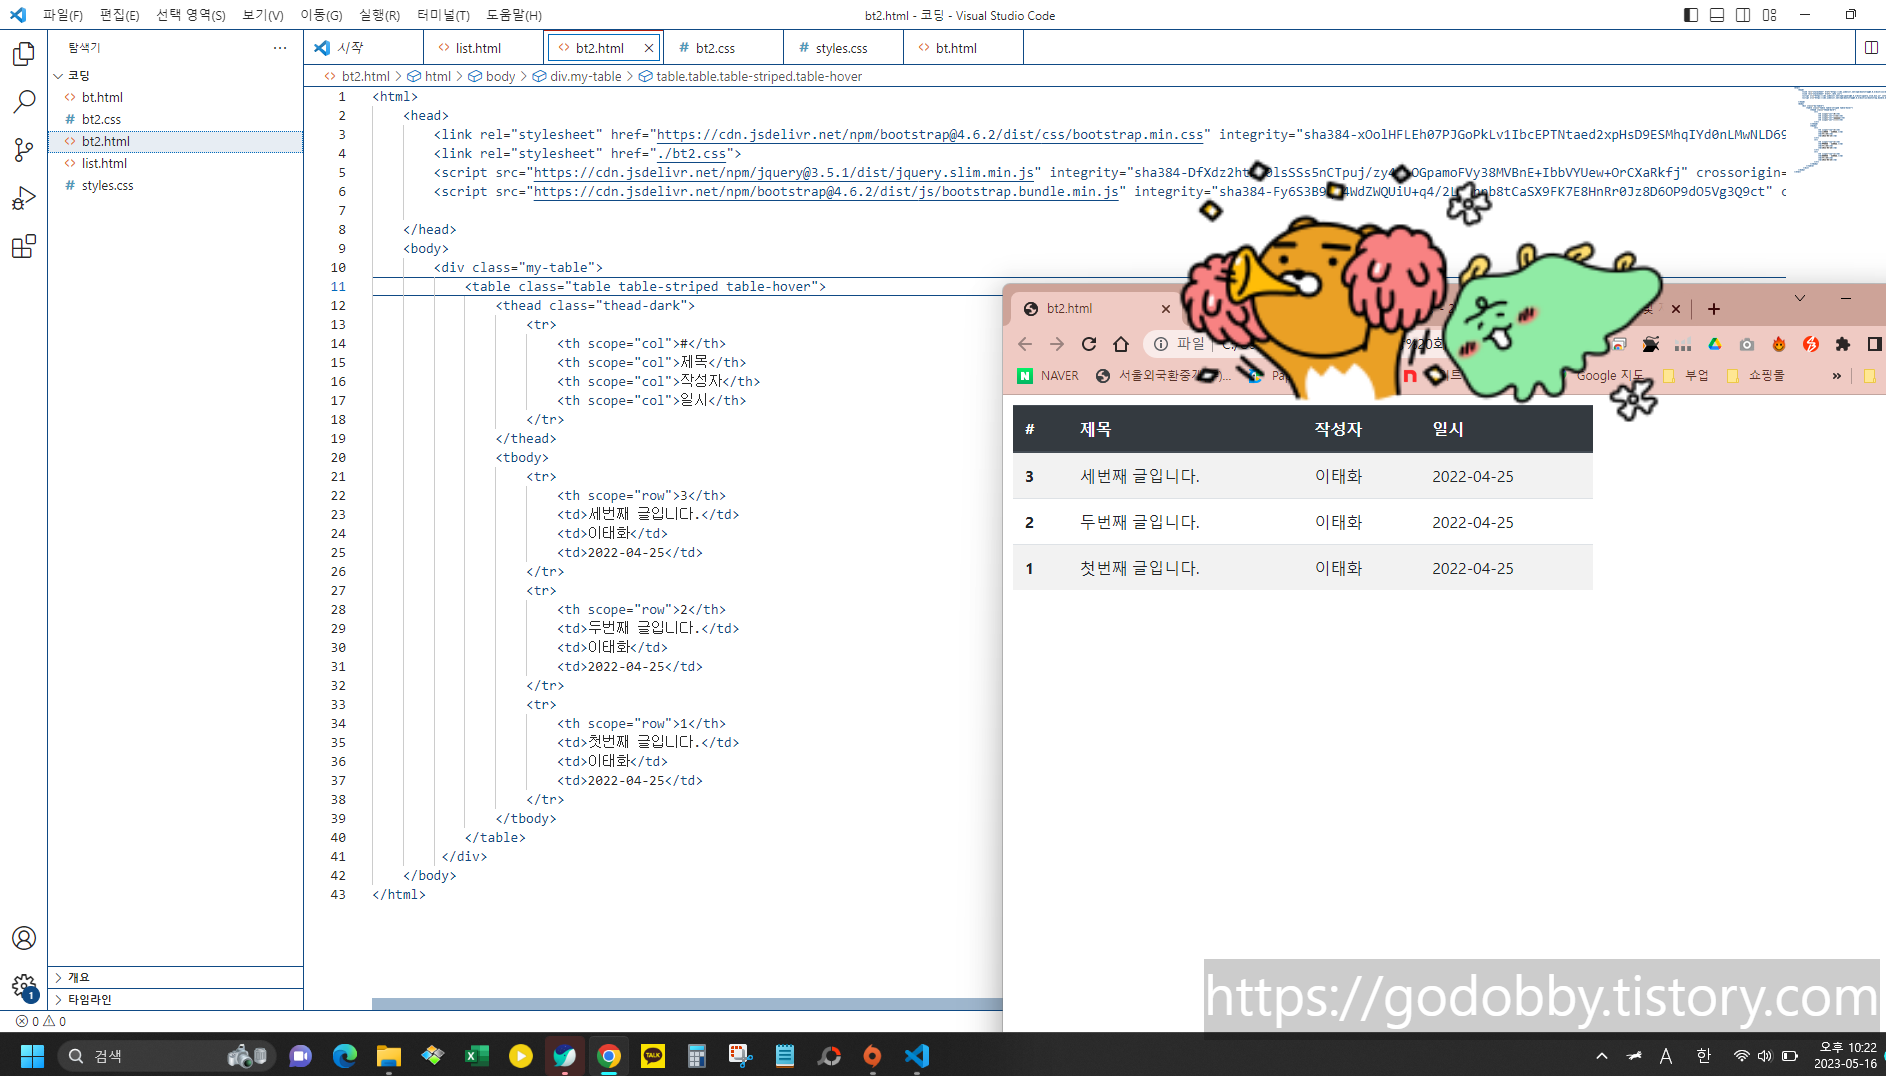Open a new tab in Chrome

pos(1714,309)
